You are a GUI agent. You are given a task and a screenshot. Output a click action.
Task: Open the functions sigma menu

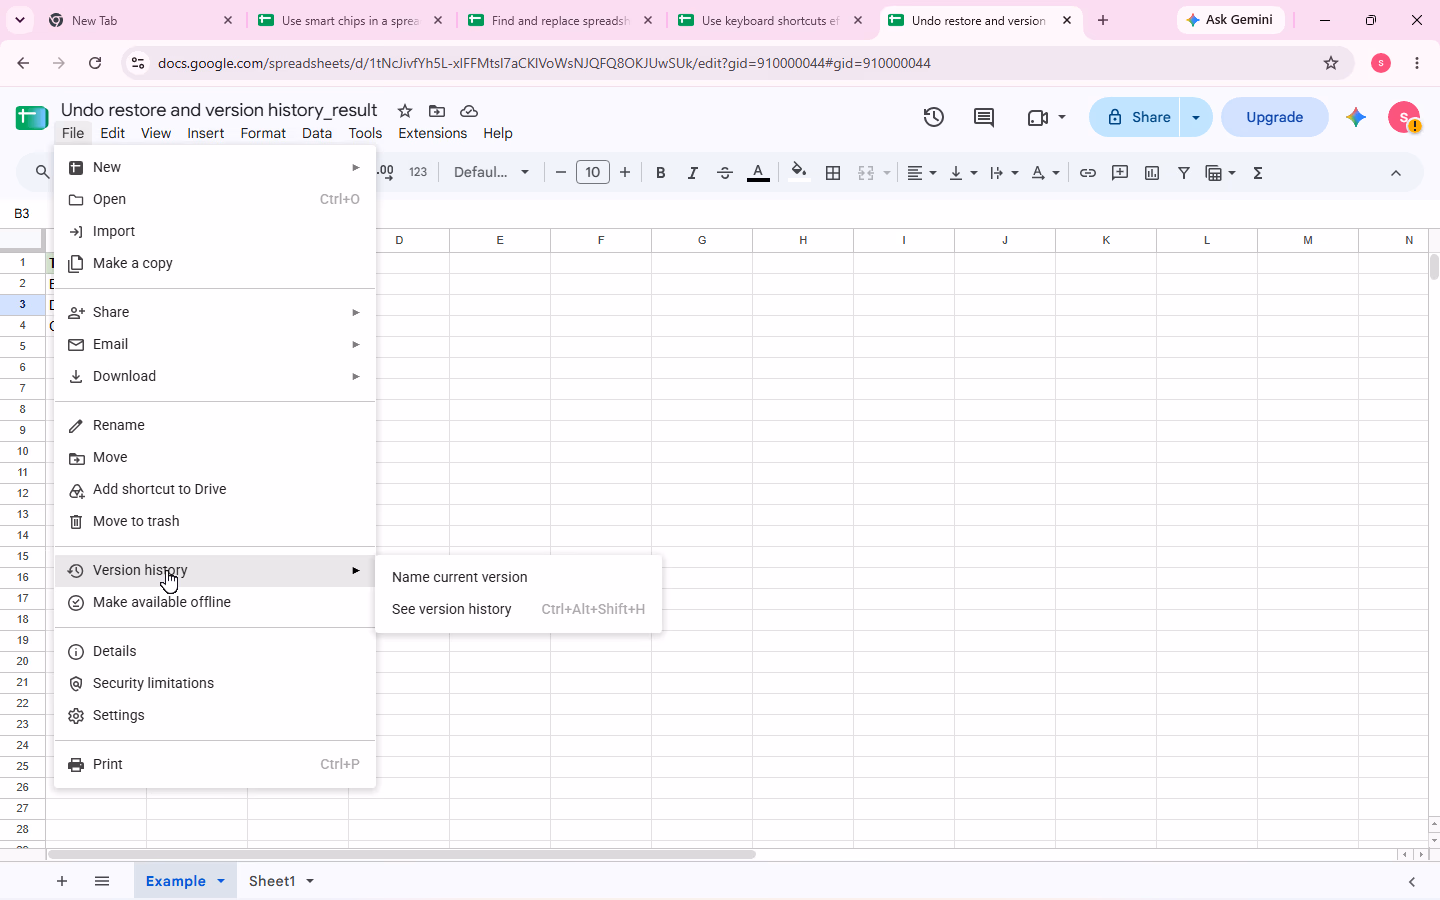(1258, 173)
